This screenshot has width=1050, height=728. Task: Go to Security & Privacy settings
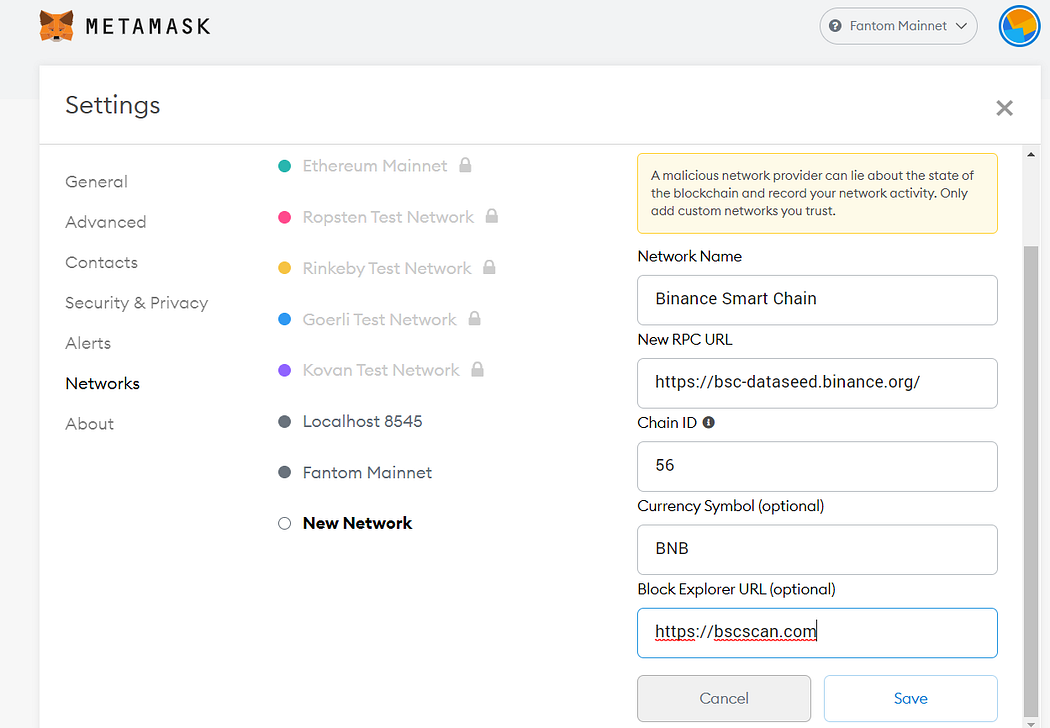136,303
